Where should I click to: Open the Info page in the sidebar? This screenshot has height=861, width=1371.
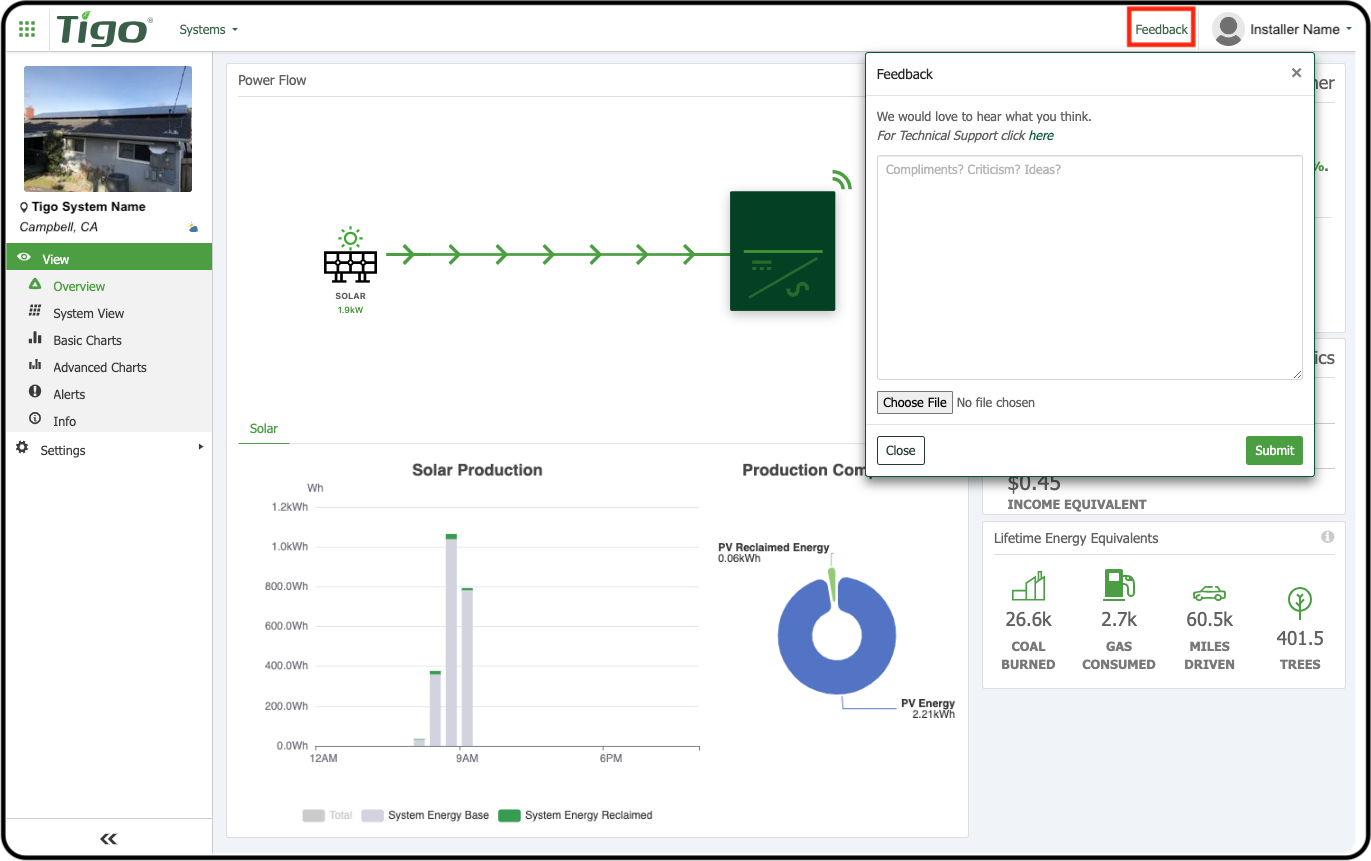(65, 421)
